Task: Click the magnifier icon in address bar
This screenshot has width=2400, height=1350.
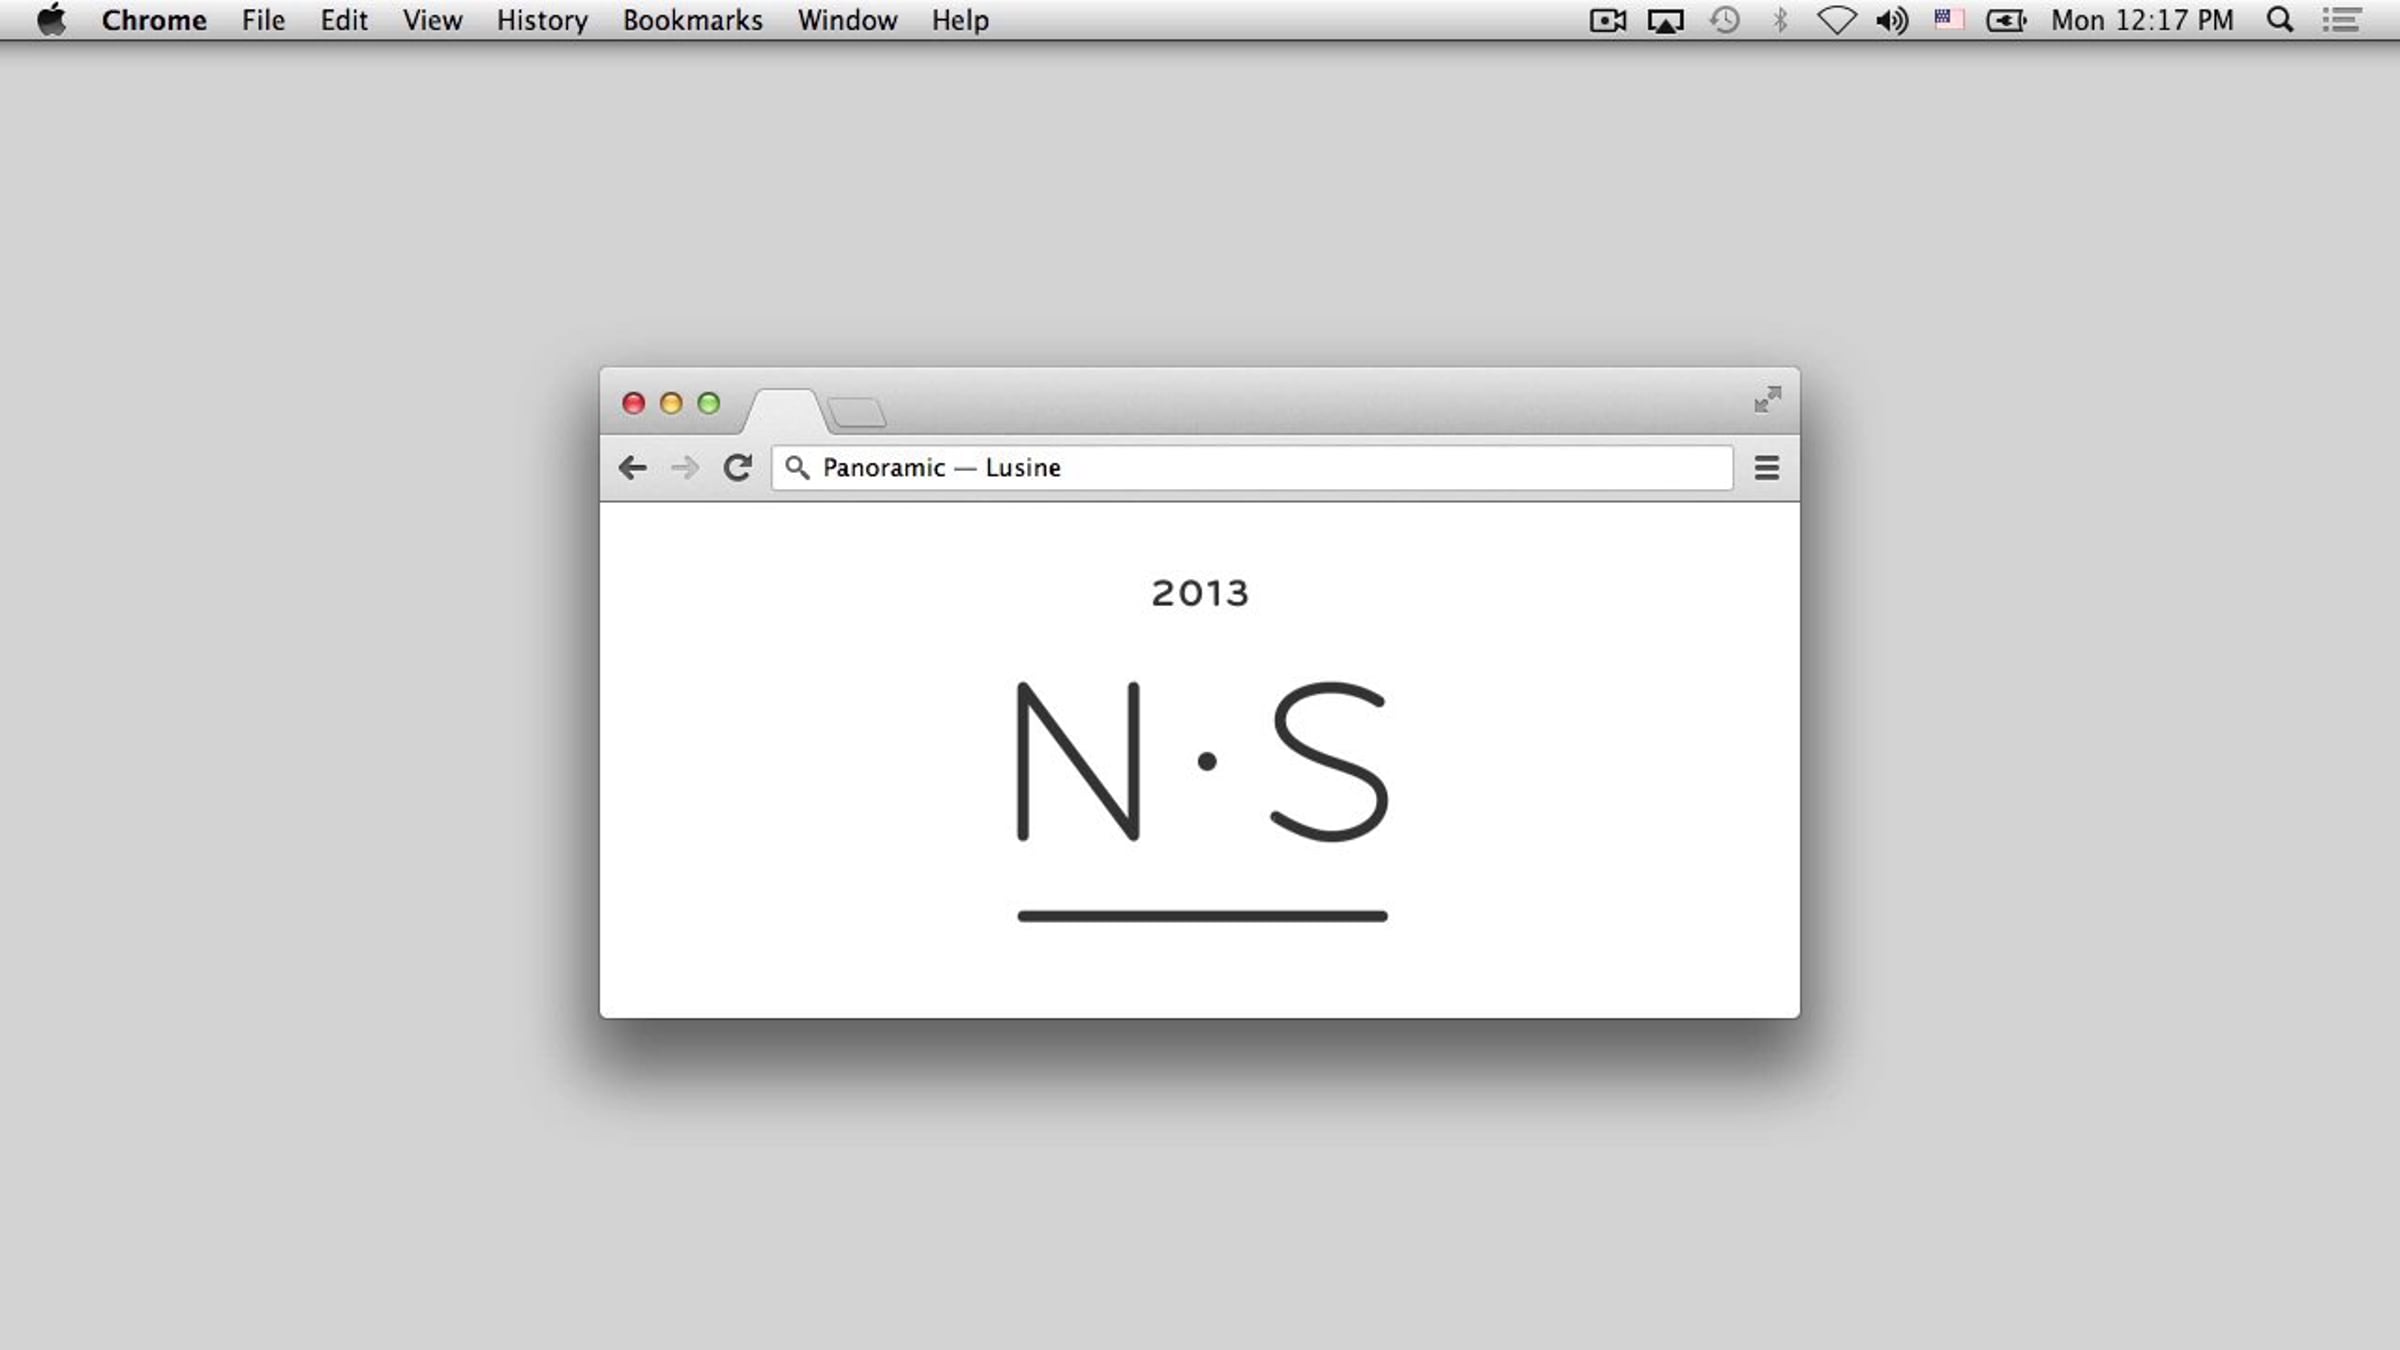Action: (x=797, y=467)
